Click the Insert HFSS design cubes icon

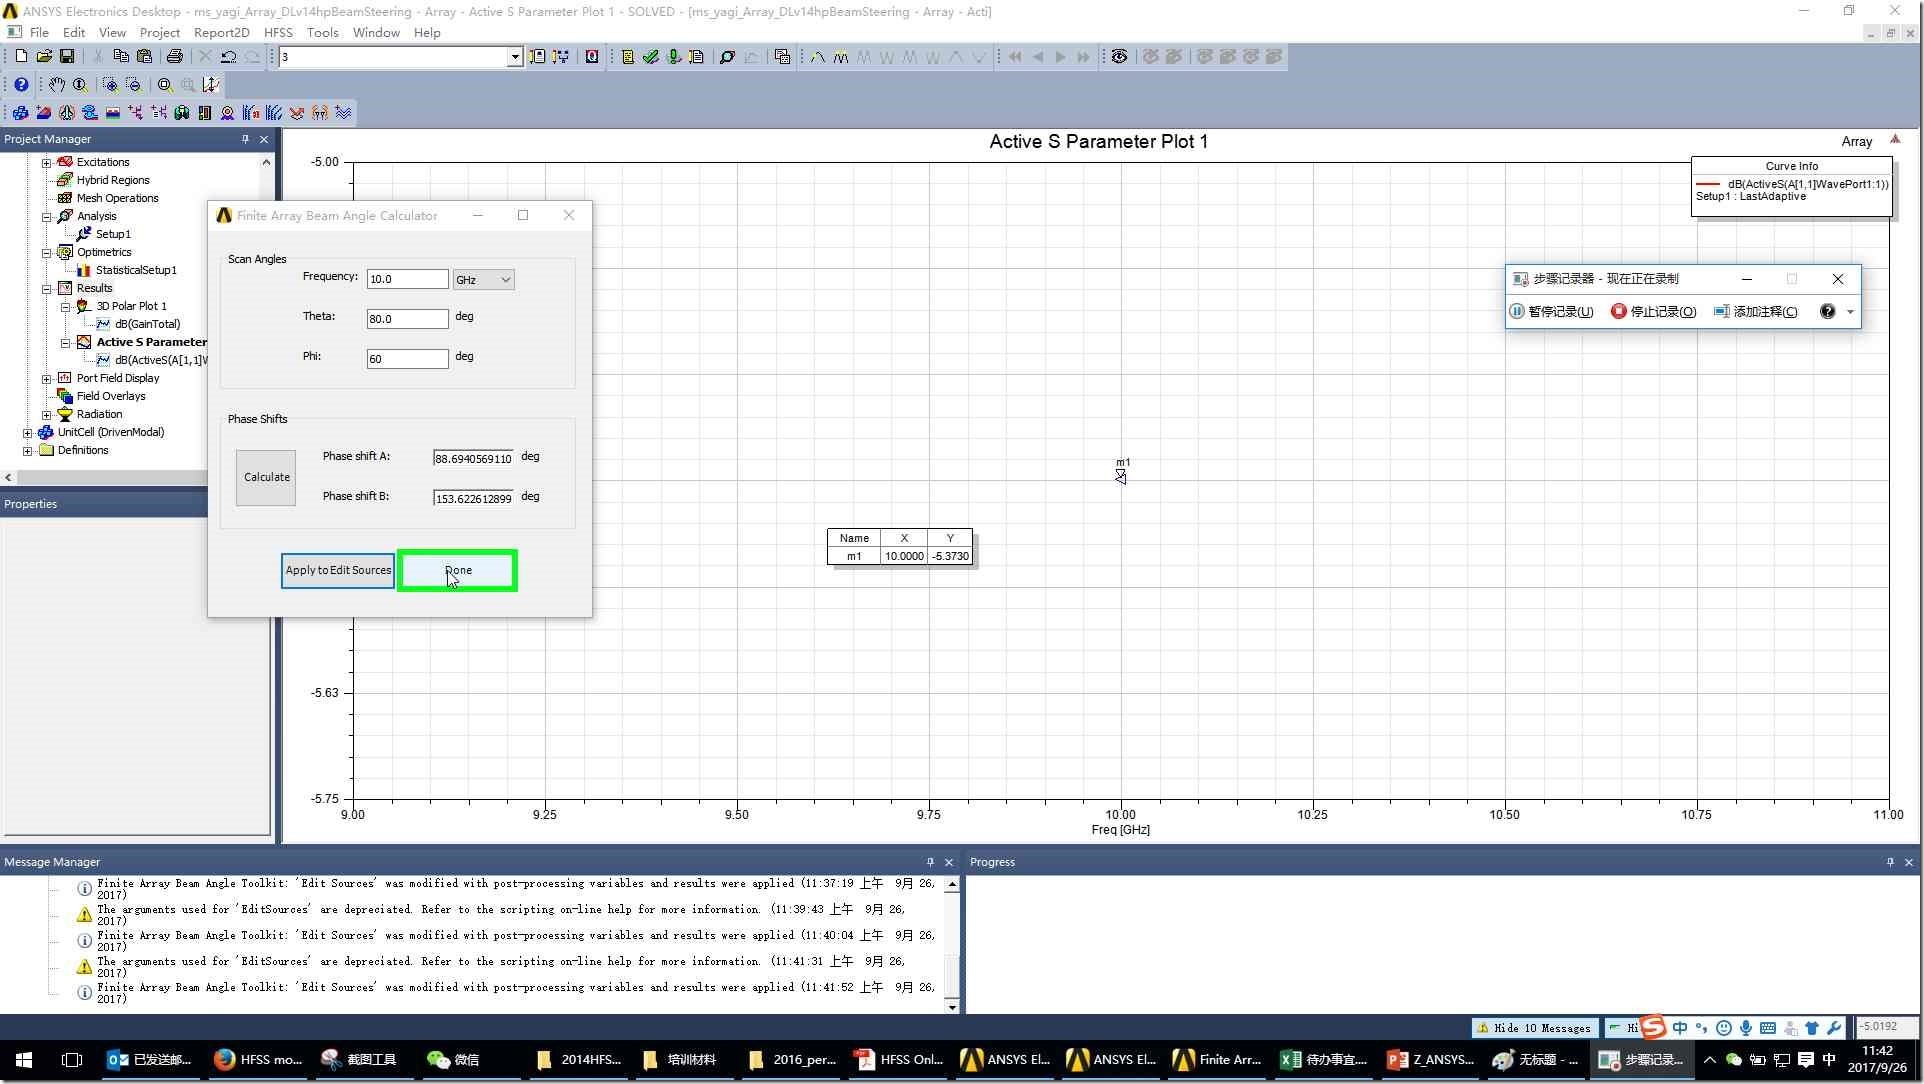tap(20, 113)
